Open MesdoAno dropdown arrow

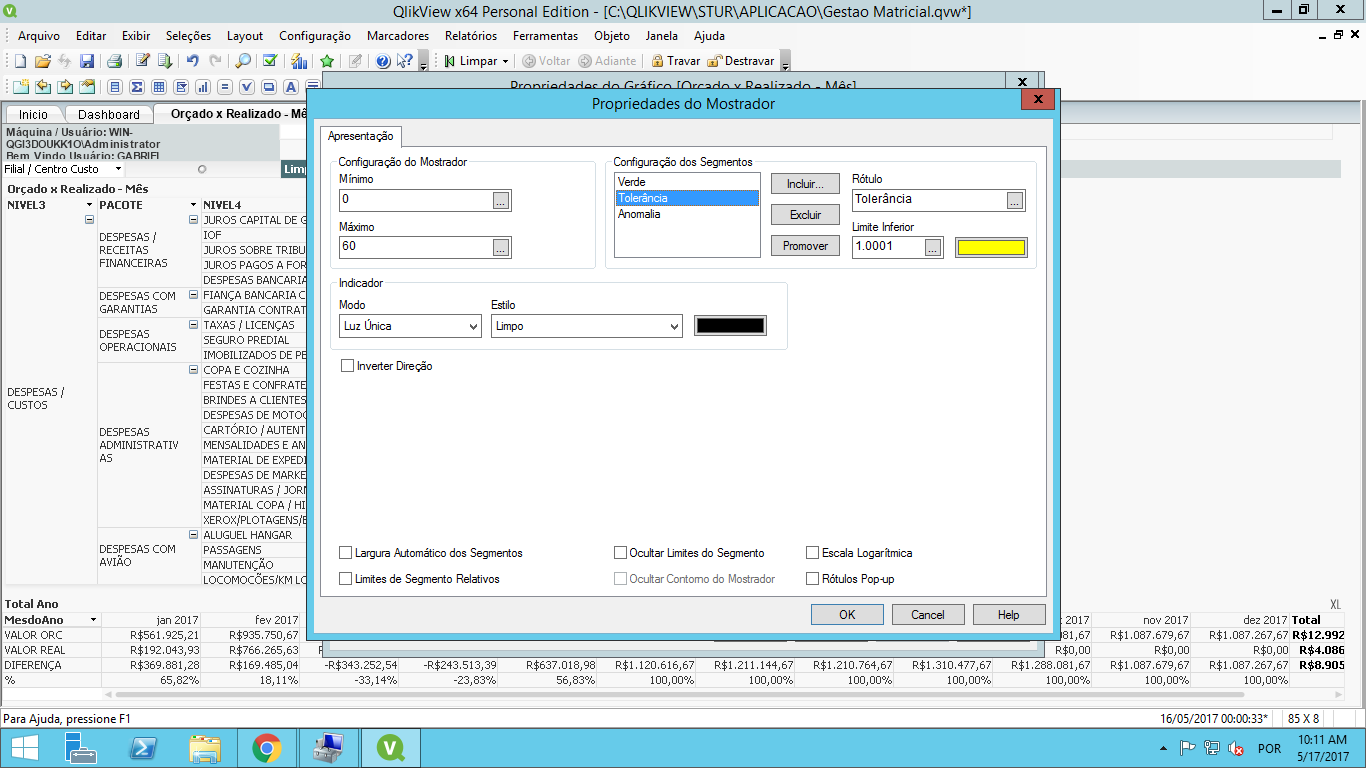click(x=93, y=620)
